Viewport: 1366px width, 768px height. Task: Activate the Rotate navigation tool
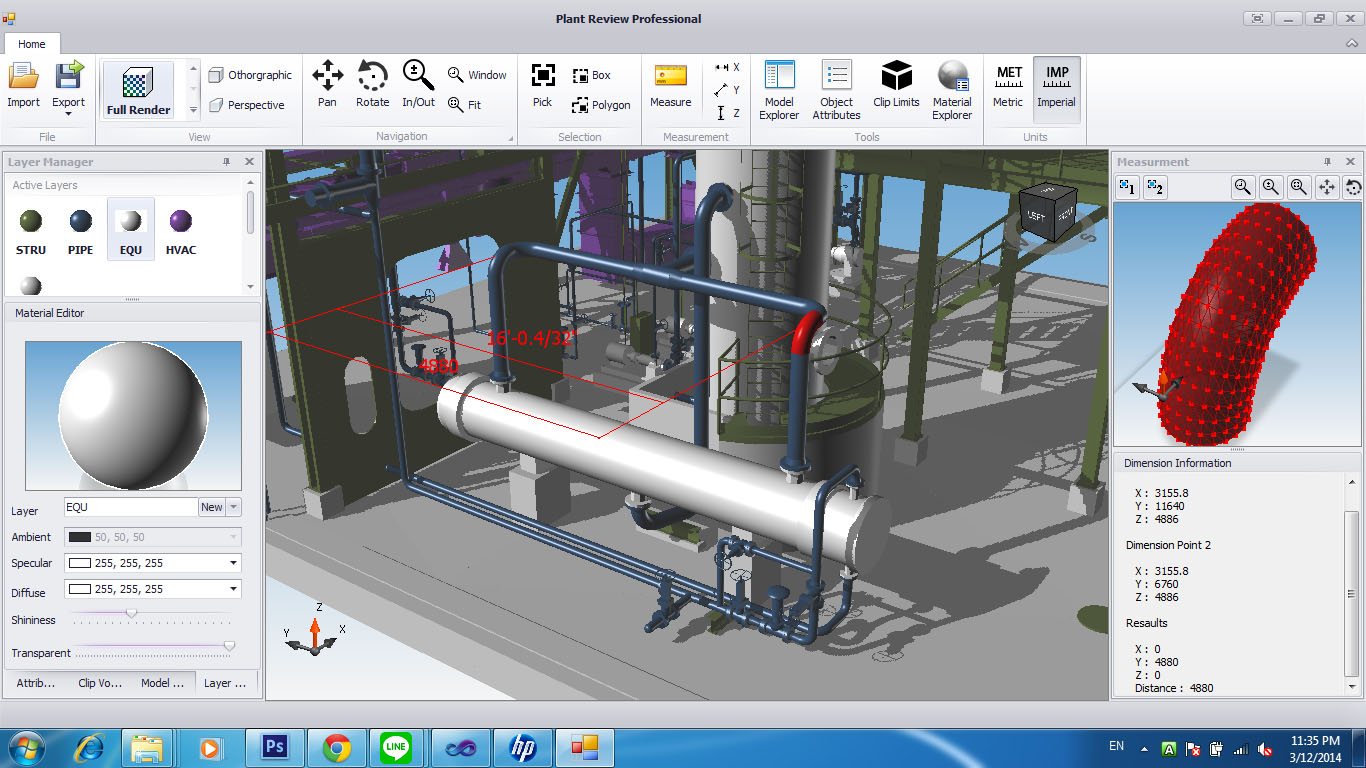tap(372, 84)
